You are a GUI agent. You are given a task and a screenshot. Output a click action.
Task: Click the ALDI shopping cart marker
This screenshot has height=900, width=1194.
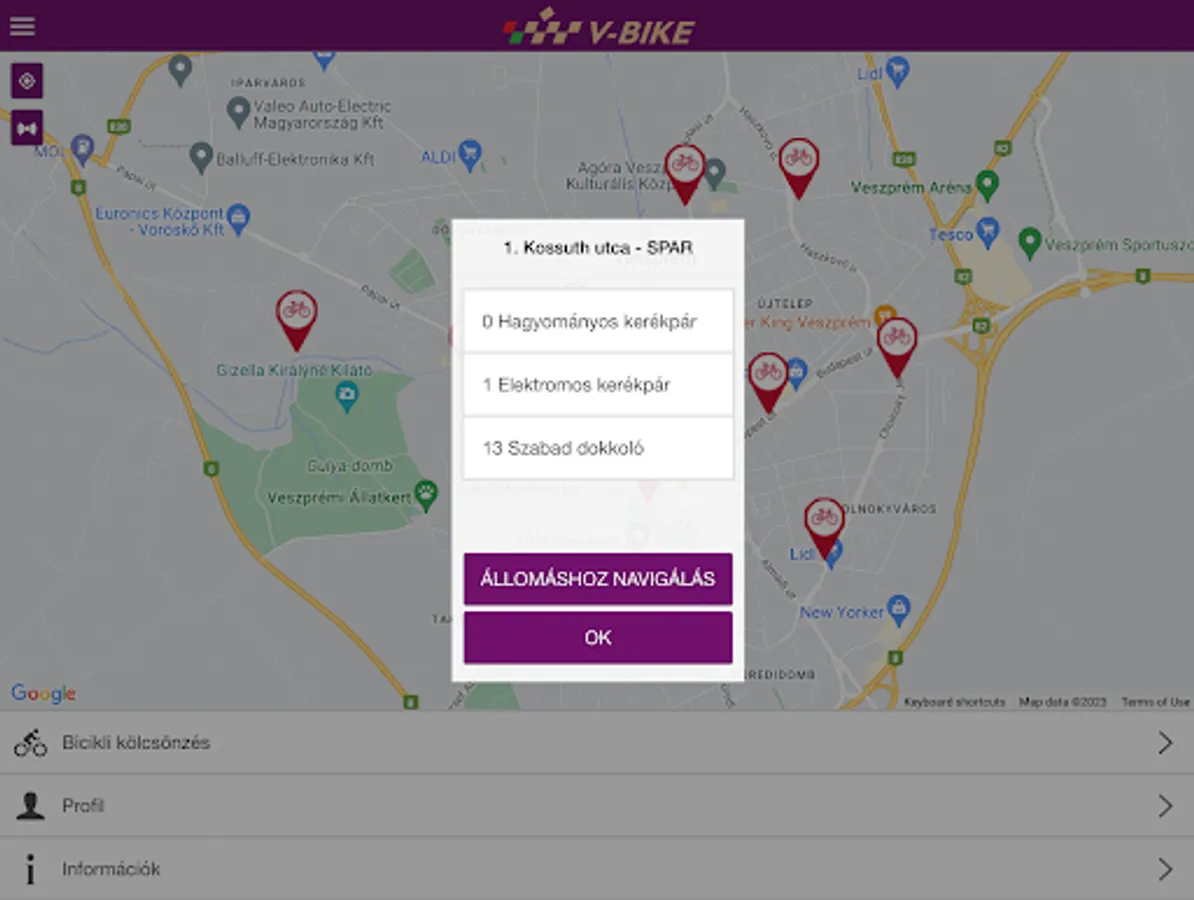(471, 155)
